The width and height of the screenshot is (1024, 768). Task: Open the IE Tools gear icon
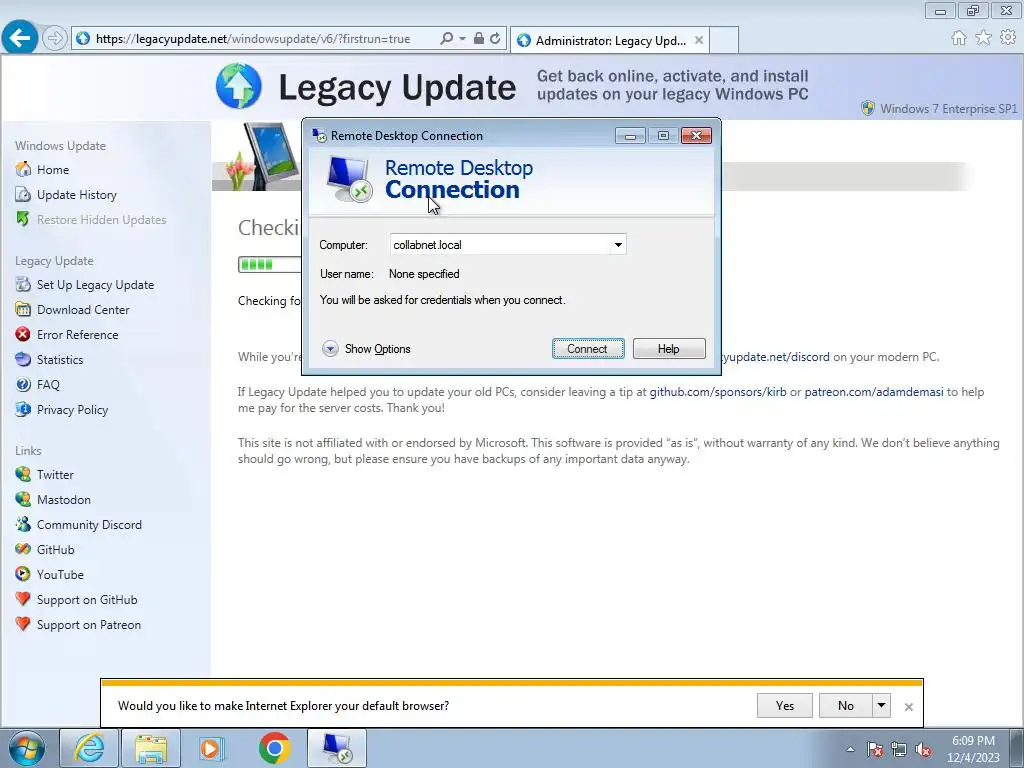(1008, 38)
